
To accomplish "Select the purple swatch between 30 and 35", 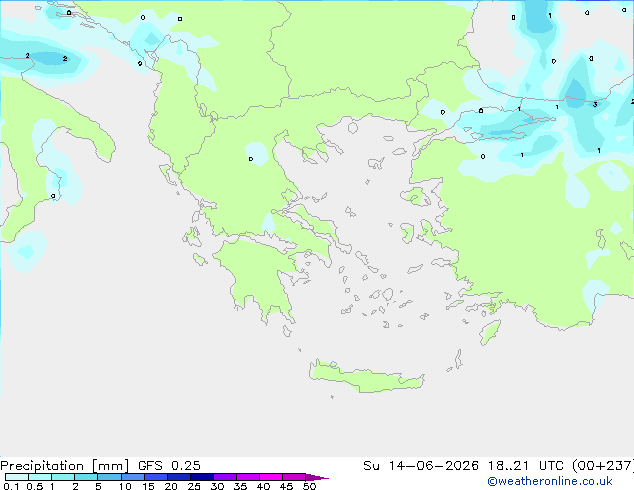I will click(x=224, y=477).
